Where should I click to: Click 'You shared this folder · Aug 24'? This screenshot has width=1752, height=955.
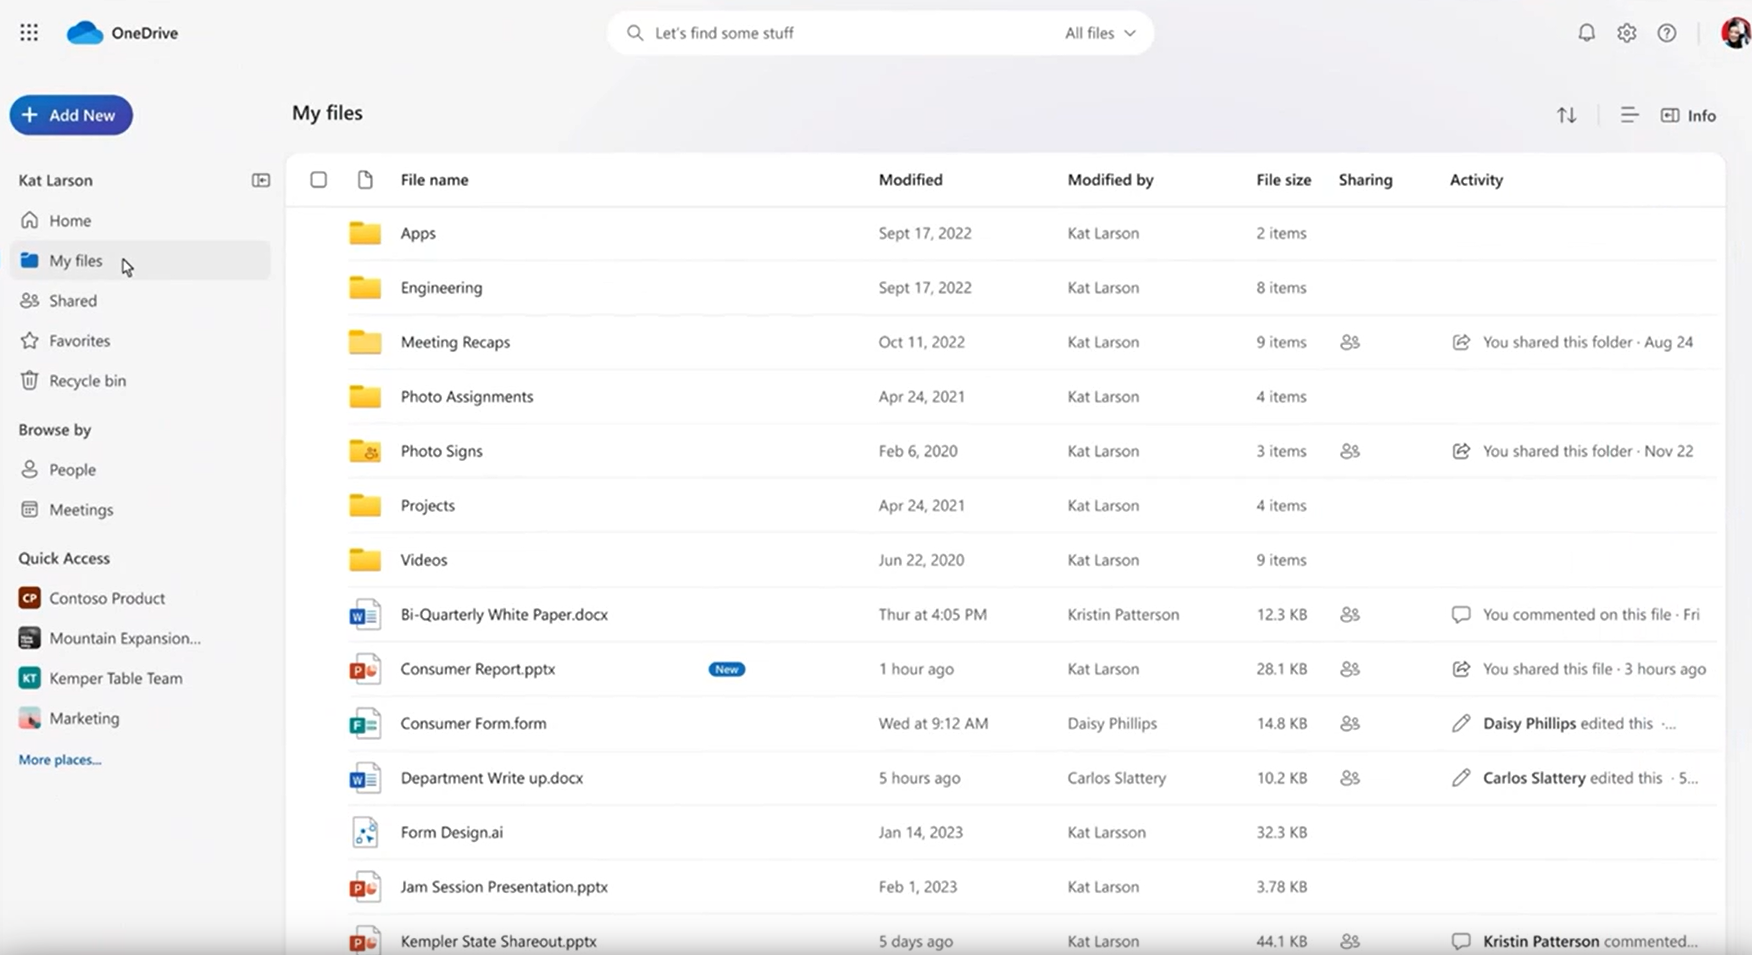pos(1588,342)
